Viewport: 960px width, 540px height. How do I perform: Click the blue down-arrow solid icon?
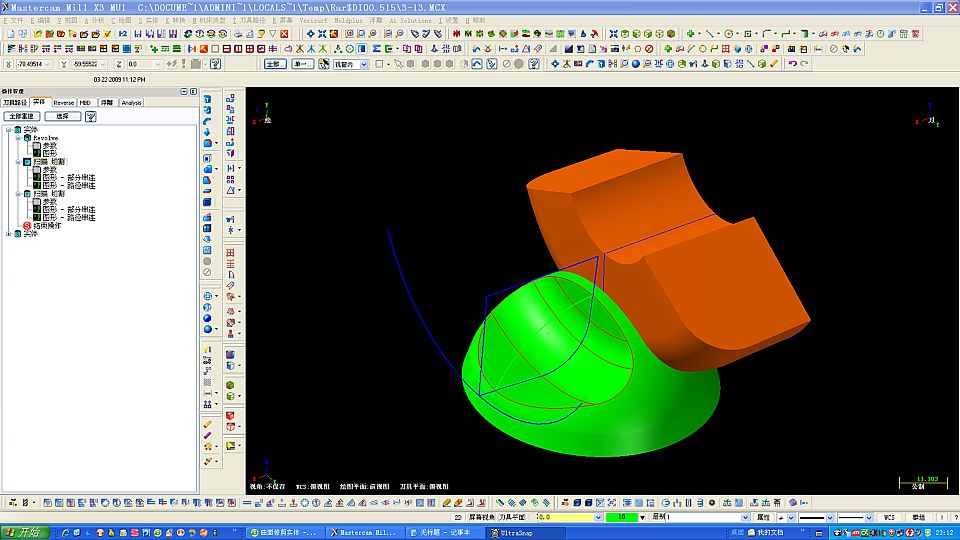(208, 132)
